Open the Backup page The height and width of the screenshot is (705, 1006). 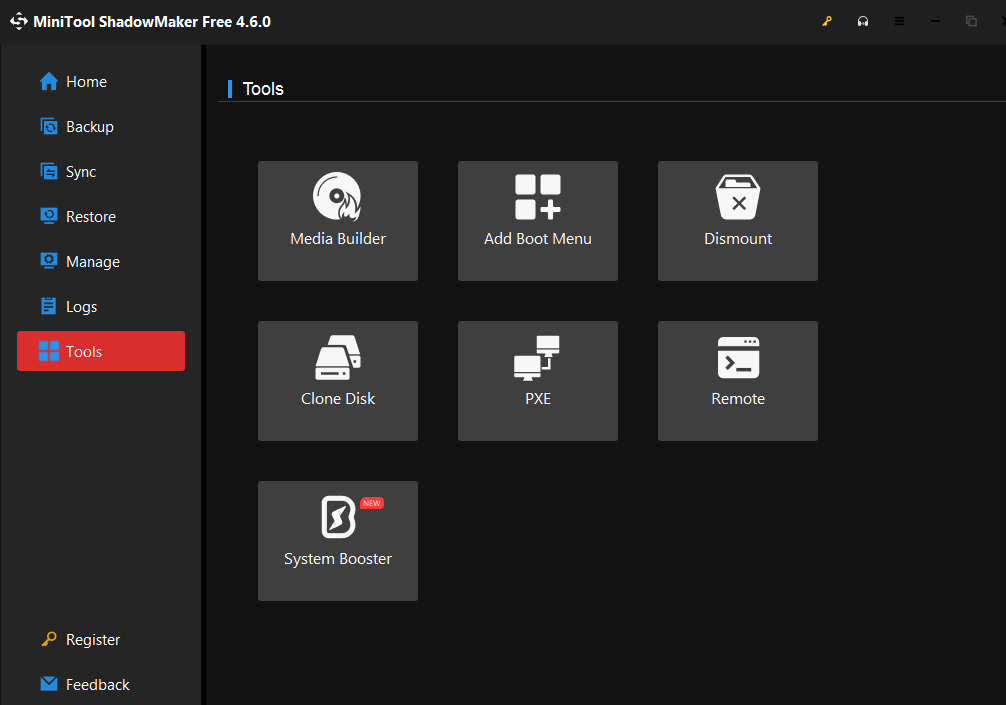coord(101,126)
